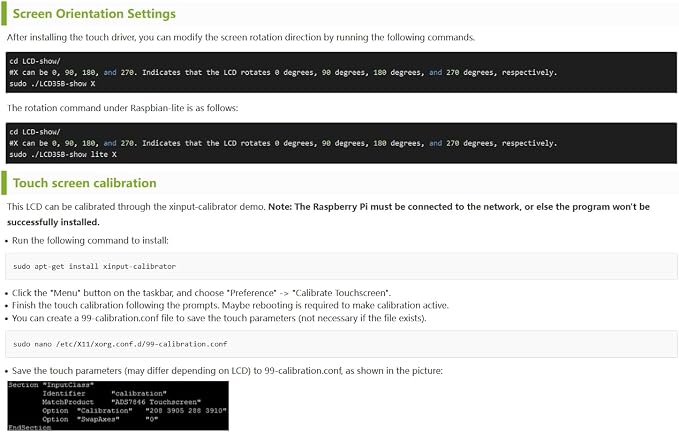This screenshot has height=432, width=679.
Task: Click the 'Finish the touch calibration' bullet
Action: click(230, 306)
